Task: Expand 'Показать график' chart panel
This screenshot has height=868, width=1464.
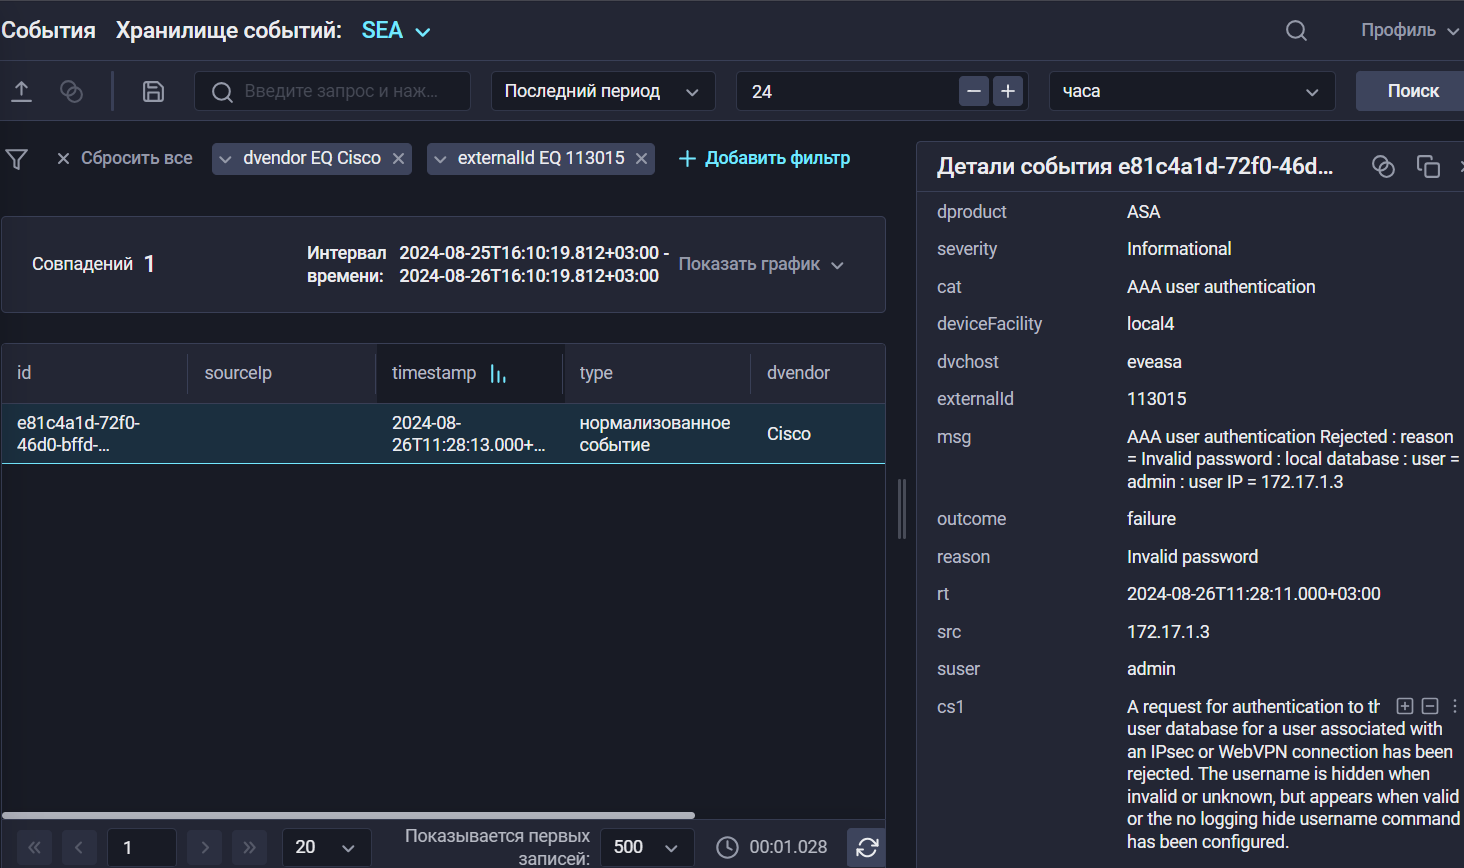Action: pos(760,264)
